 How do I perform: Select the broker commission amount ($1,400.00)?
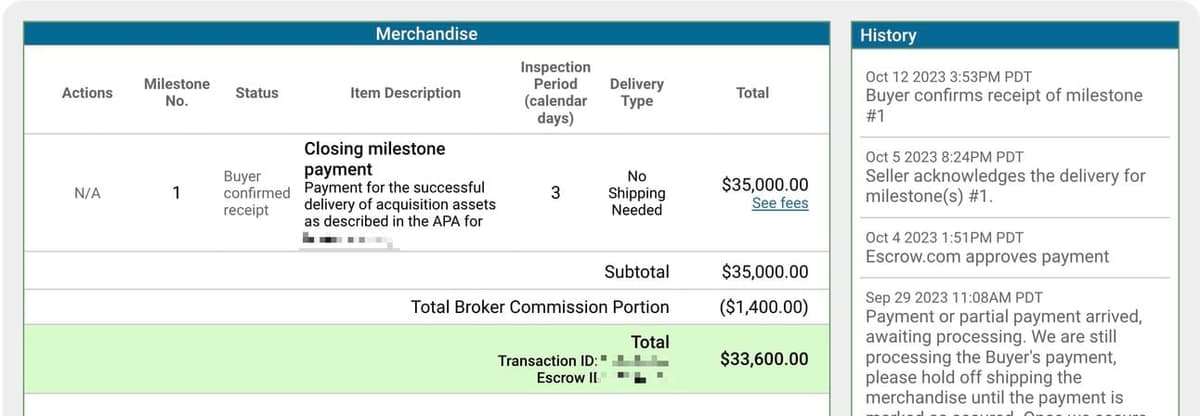763,307
